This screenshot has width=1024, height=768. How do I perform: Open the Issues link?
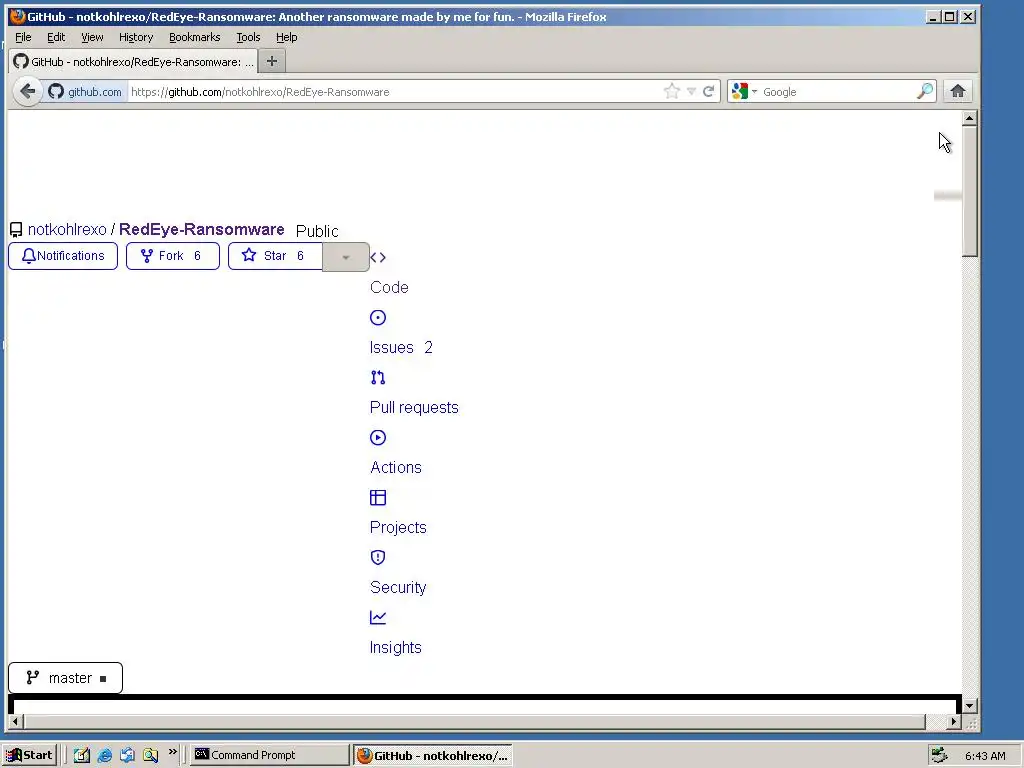coord(392,347)
